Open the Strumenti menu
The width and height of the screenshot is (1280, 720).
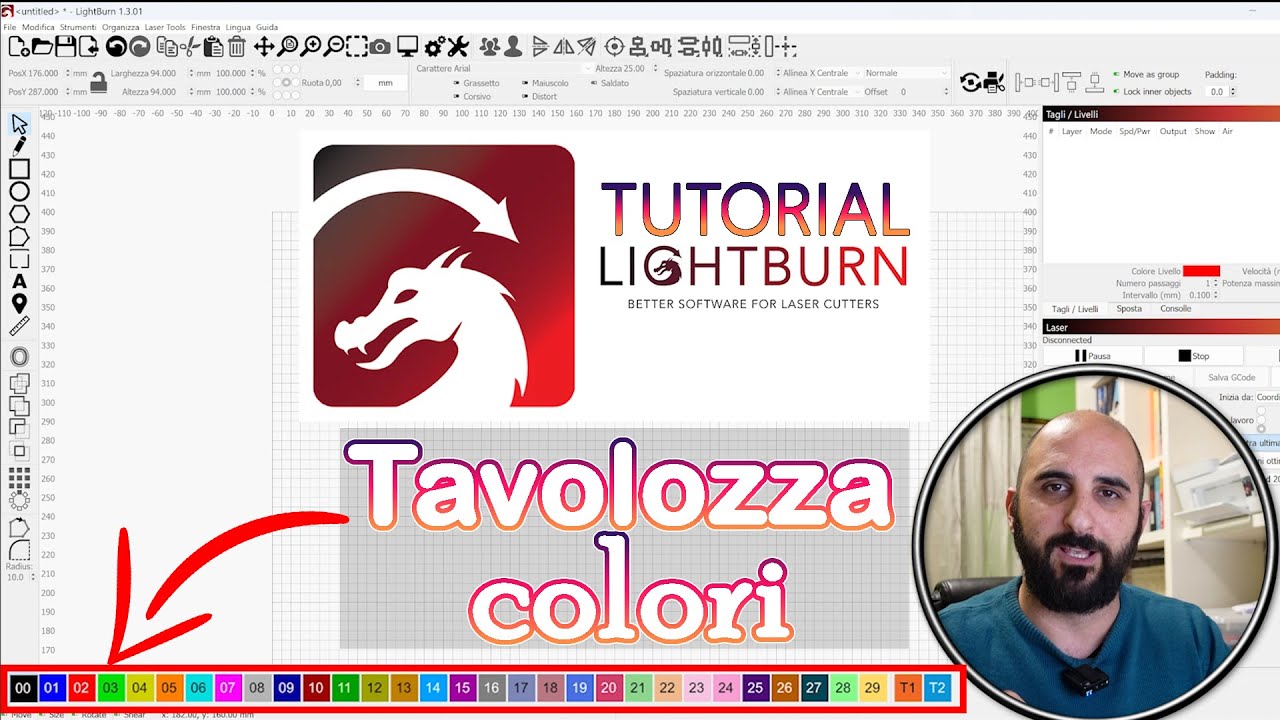78,27
